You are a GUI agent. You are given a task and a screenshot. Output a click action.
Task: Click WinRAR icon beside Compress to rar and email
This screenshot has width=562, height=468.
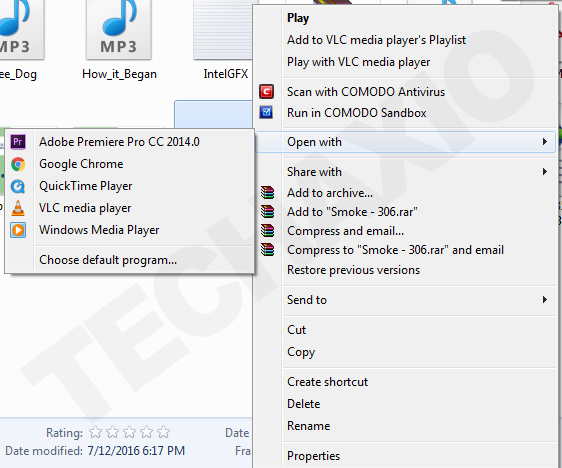click(267, 249)
